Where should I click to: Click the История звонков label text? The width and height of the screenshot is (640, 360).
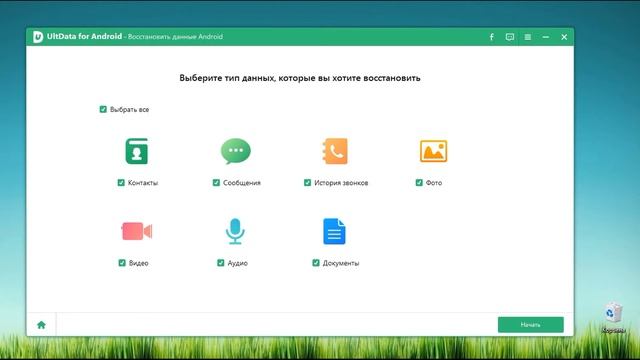341,183
